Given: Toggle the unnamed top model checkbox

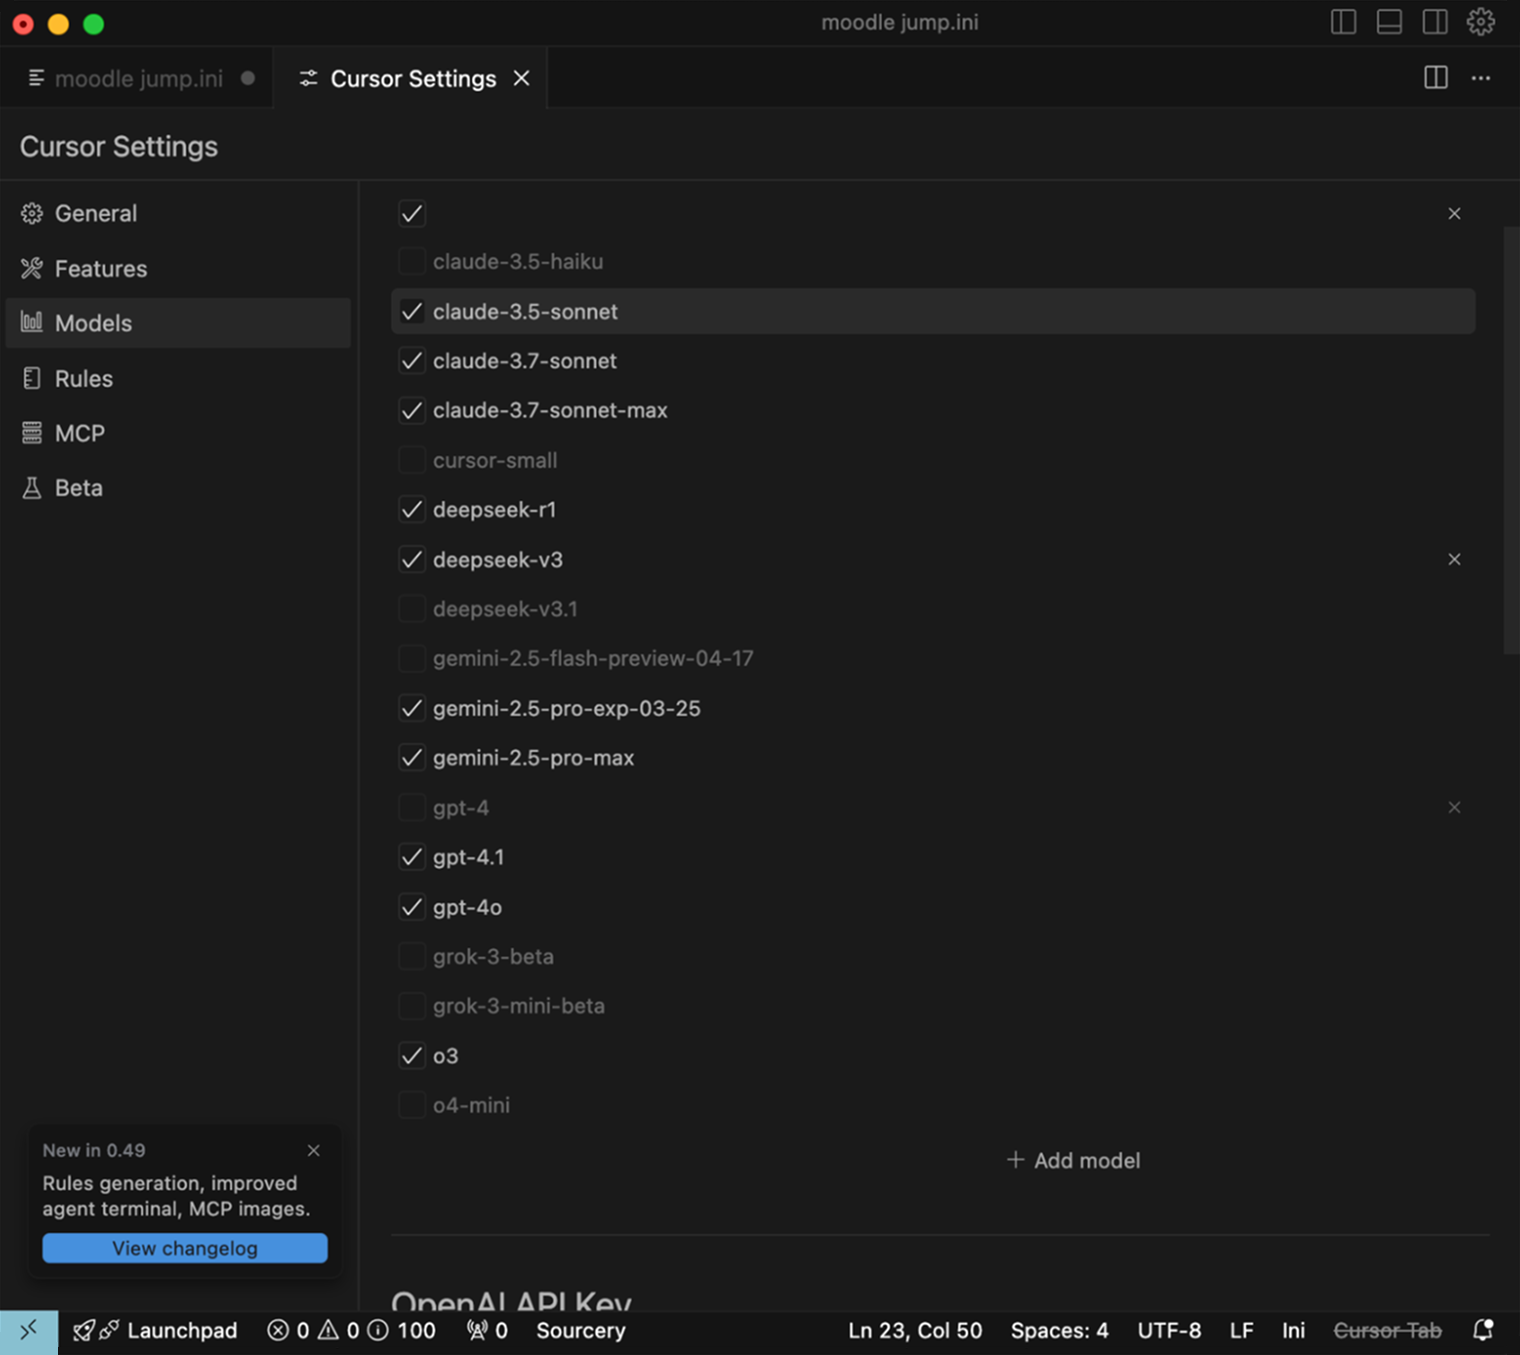Looking at the screenshot, I should pos(412,213).
